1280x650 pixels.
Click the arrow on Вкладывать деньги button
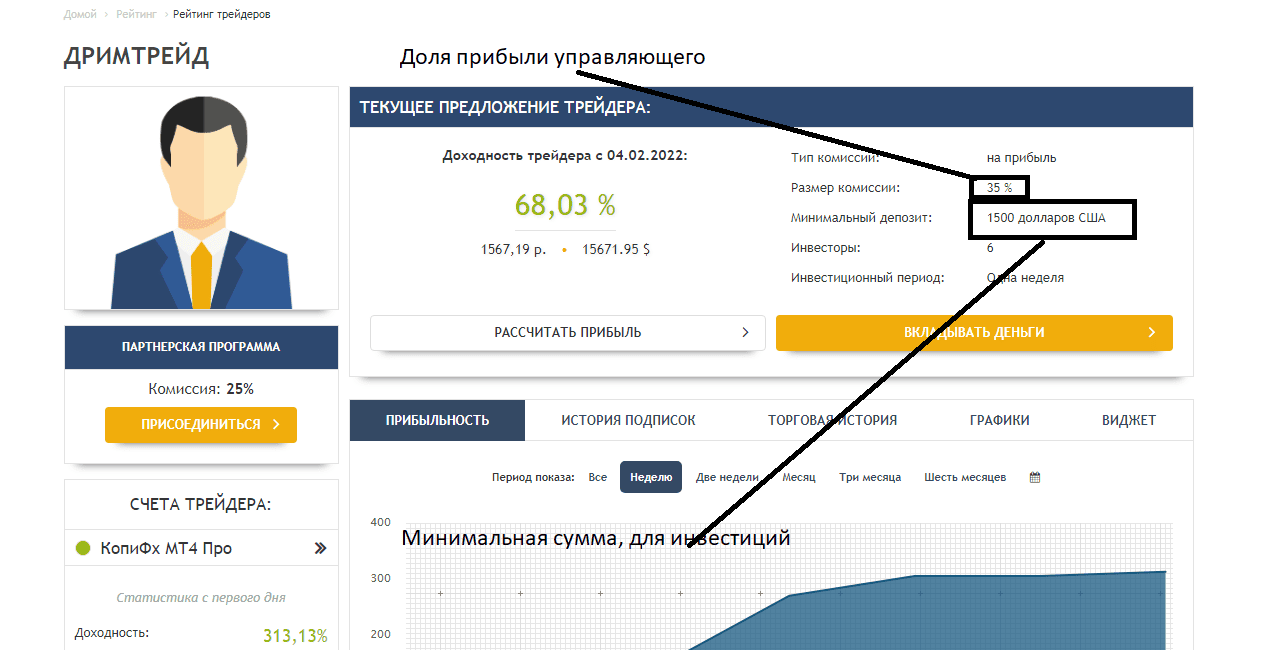pyautogui.click(x=1152, y=332)
